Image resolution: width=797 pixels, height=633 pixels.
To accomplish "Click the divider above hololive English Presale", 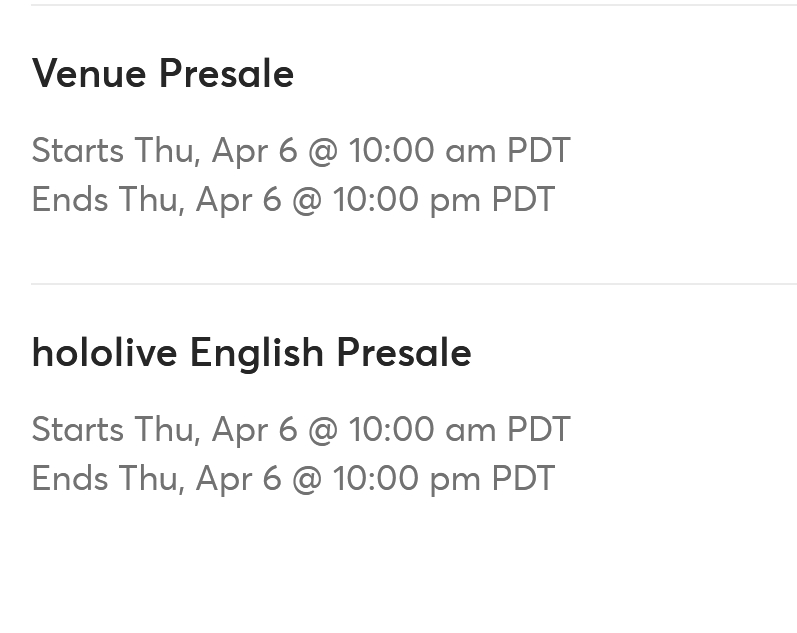I will [x=414, y=284].
